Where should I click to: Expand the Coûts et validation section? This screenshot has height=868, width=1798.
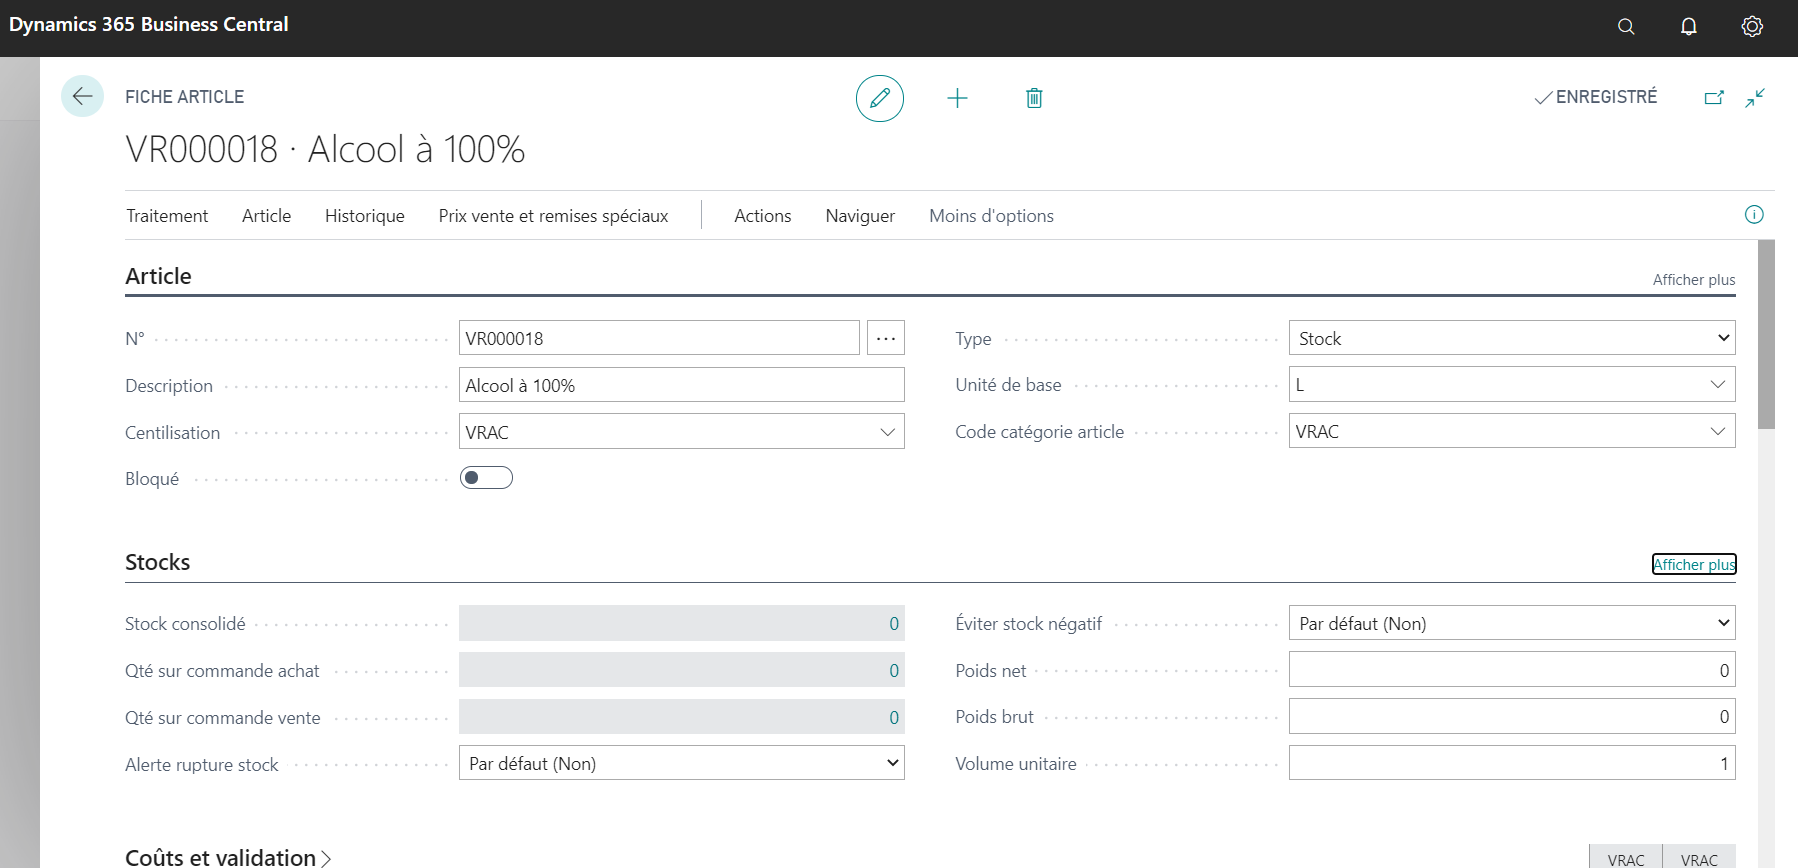tap(228, 857)
